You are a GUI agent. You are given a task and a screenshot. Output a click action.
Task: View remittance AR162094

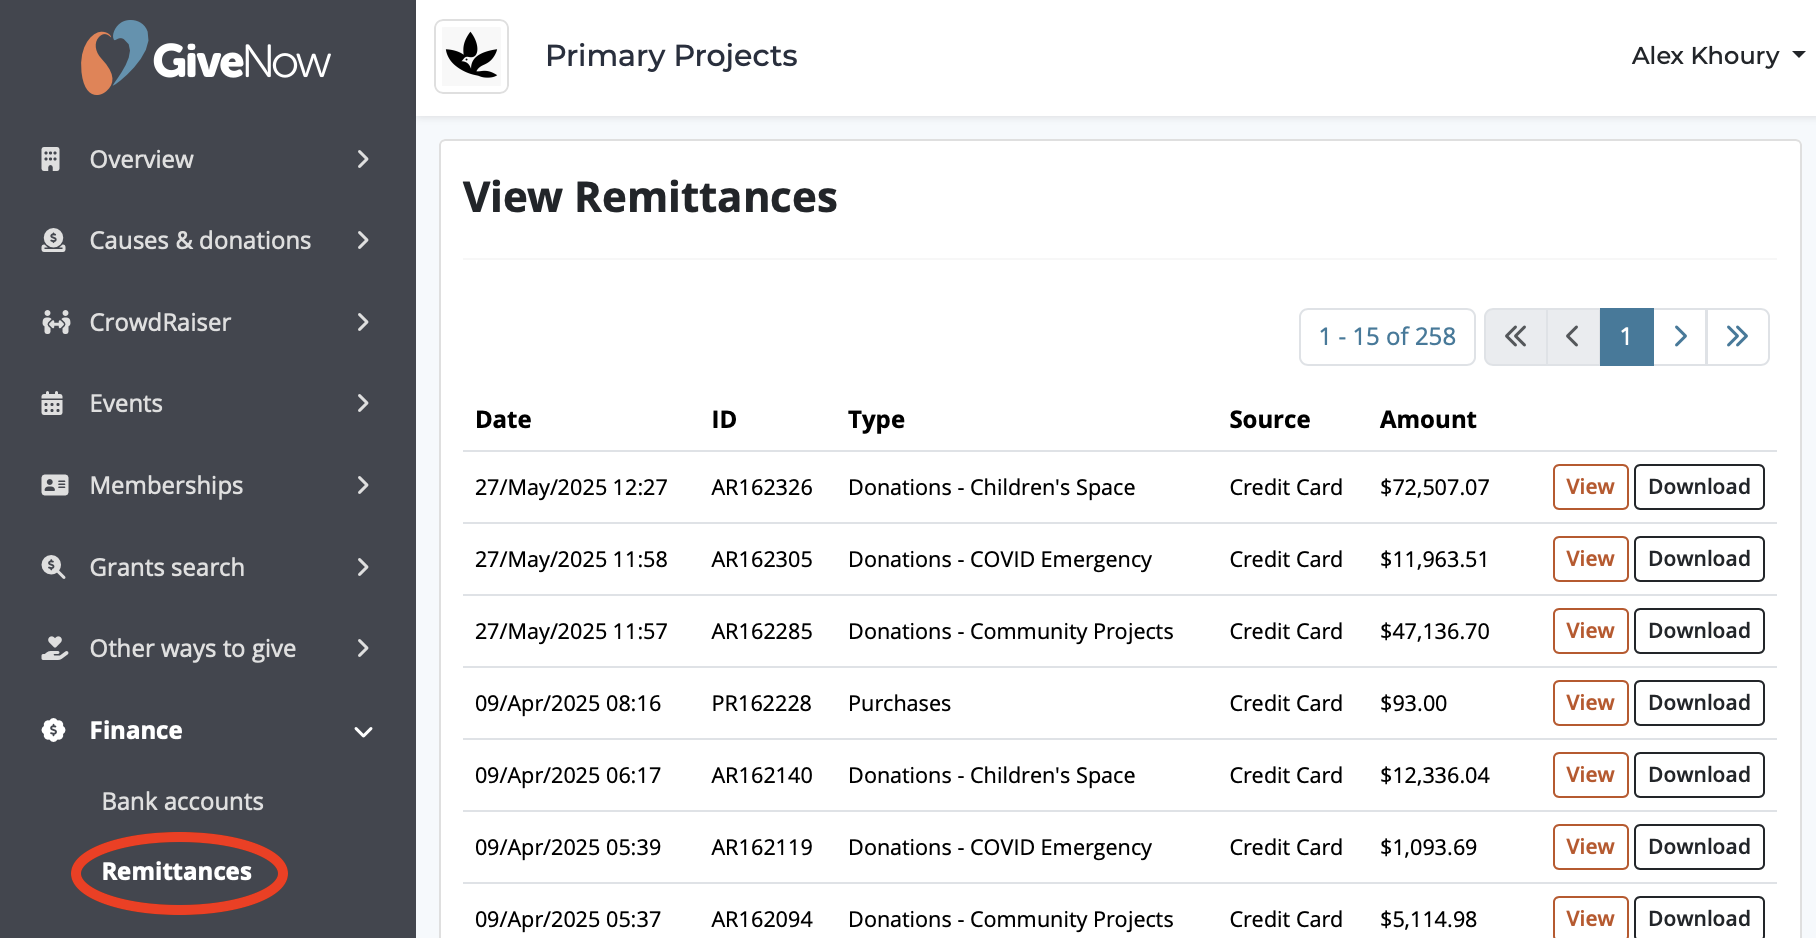(1590, 918)
